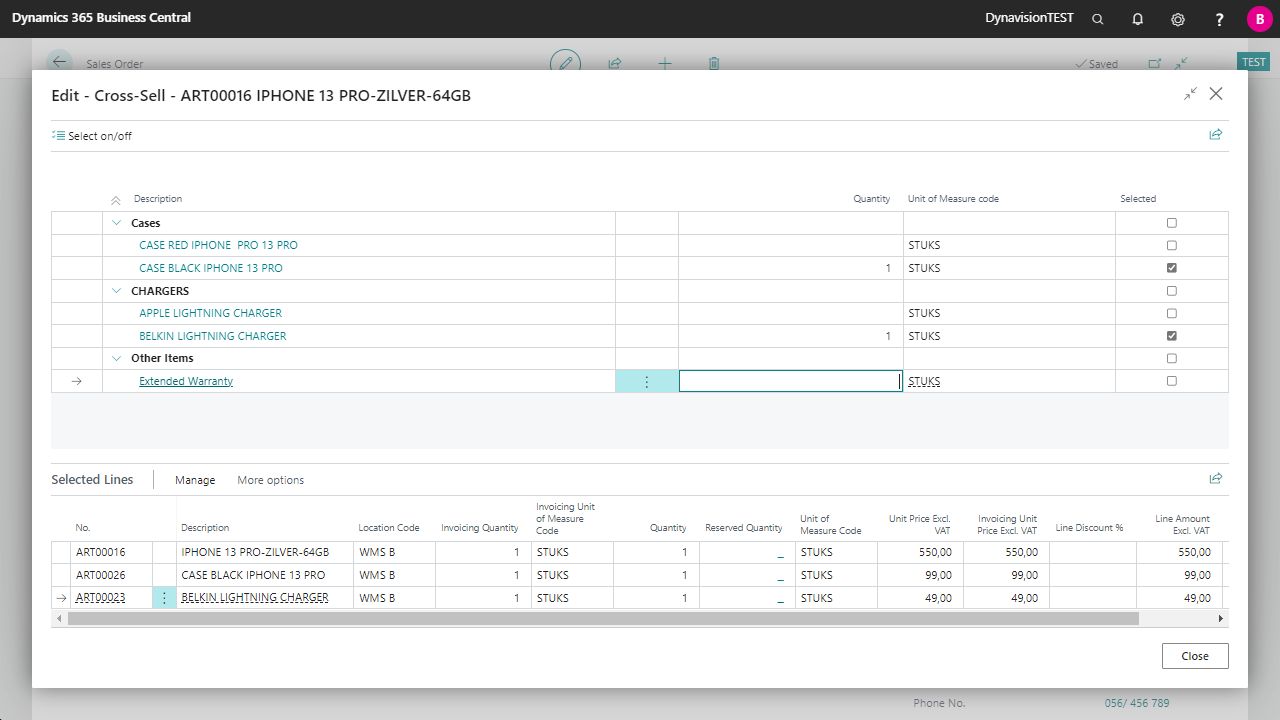The width and height of the screenshot is (1280, 720).
Task: Open row menu for ART00023 line
Action: [x=164, y=598]
